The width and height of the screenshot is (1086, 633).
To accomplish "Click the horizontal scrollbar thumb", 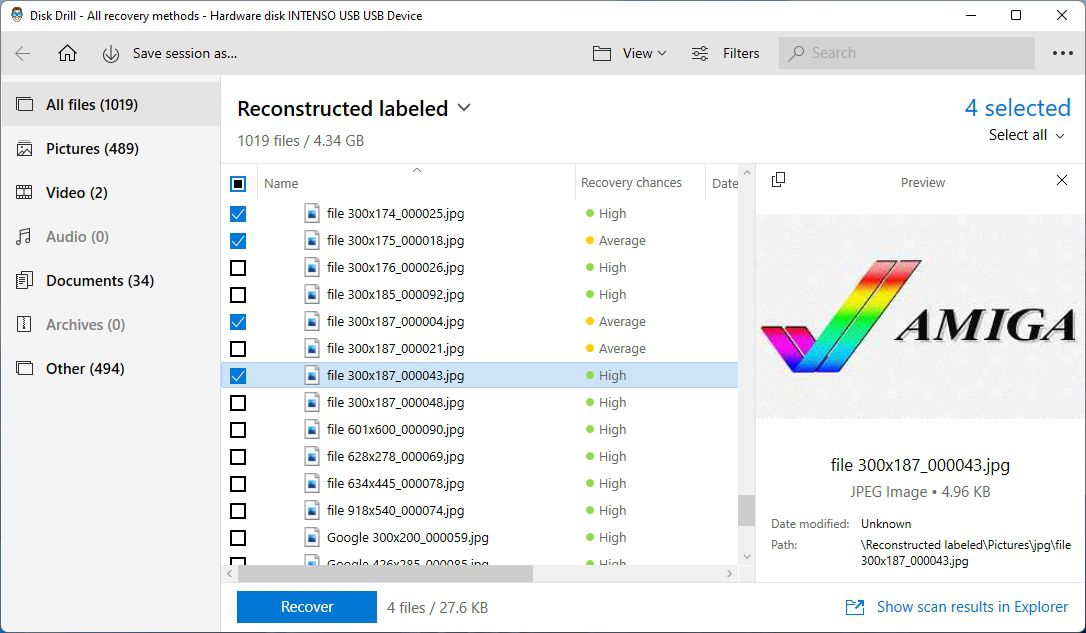I will 385,573.
